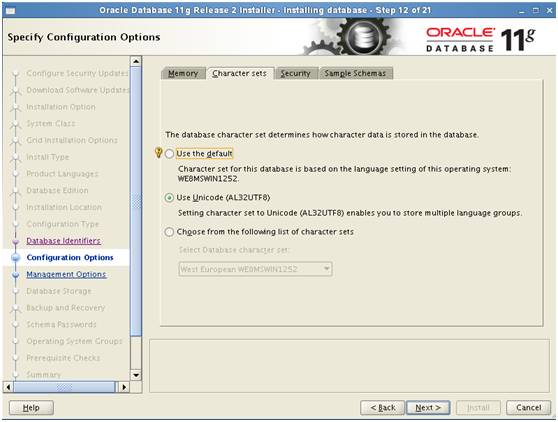The width and height of the screenshot is (558, 422).
Task: Click the step list scroll down arrow
Action: point(136,375)
